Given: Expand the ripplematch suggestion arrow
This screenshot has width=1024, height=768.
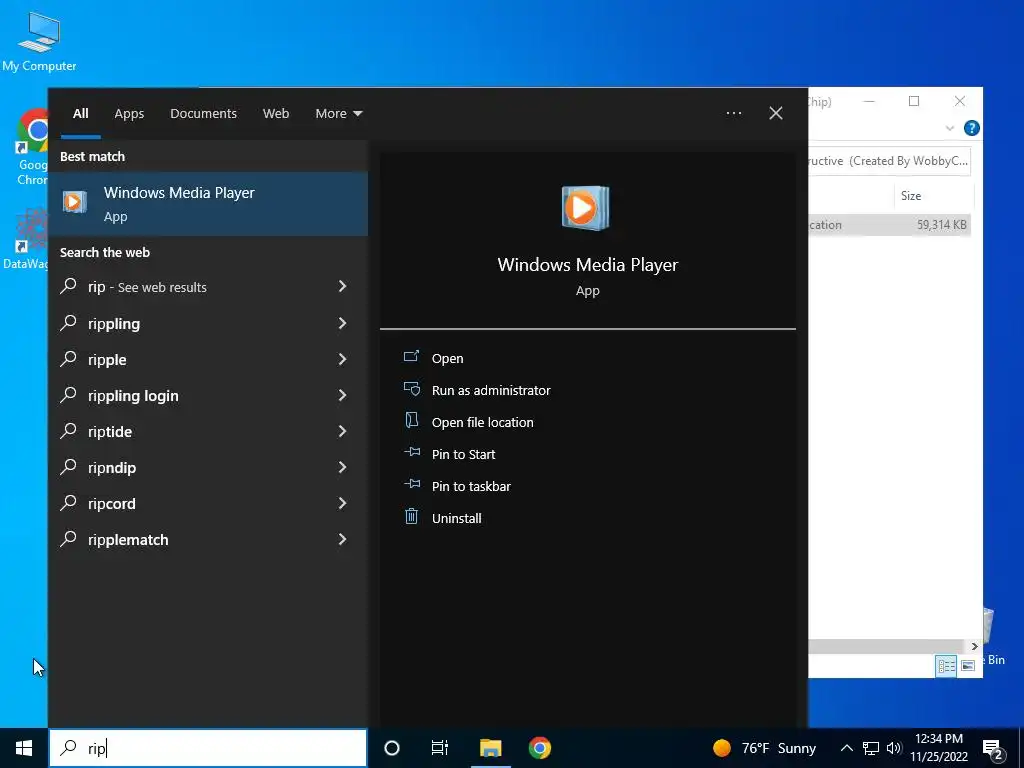Looking at the screenshot, I should [342, 538].
